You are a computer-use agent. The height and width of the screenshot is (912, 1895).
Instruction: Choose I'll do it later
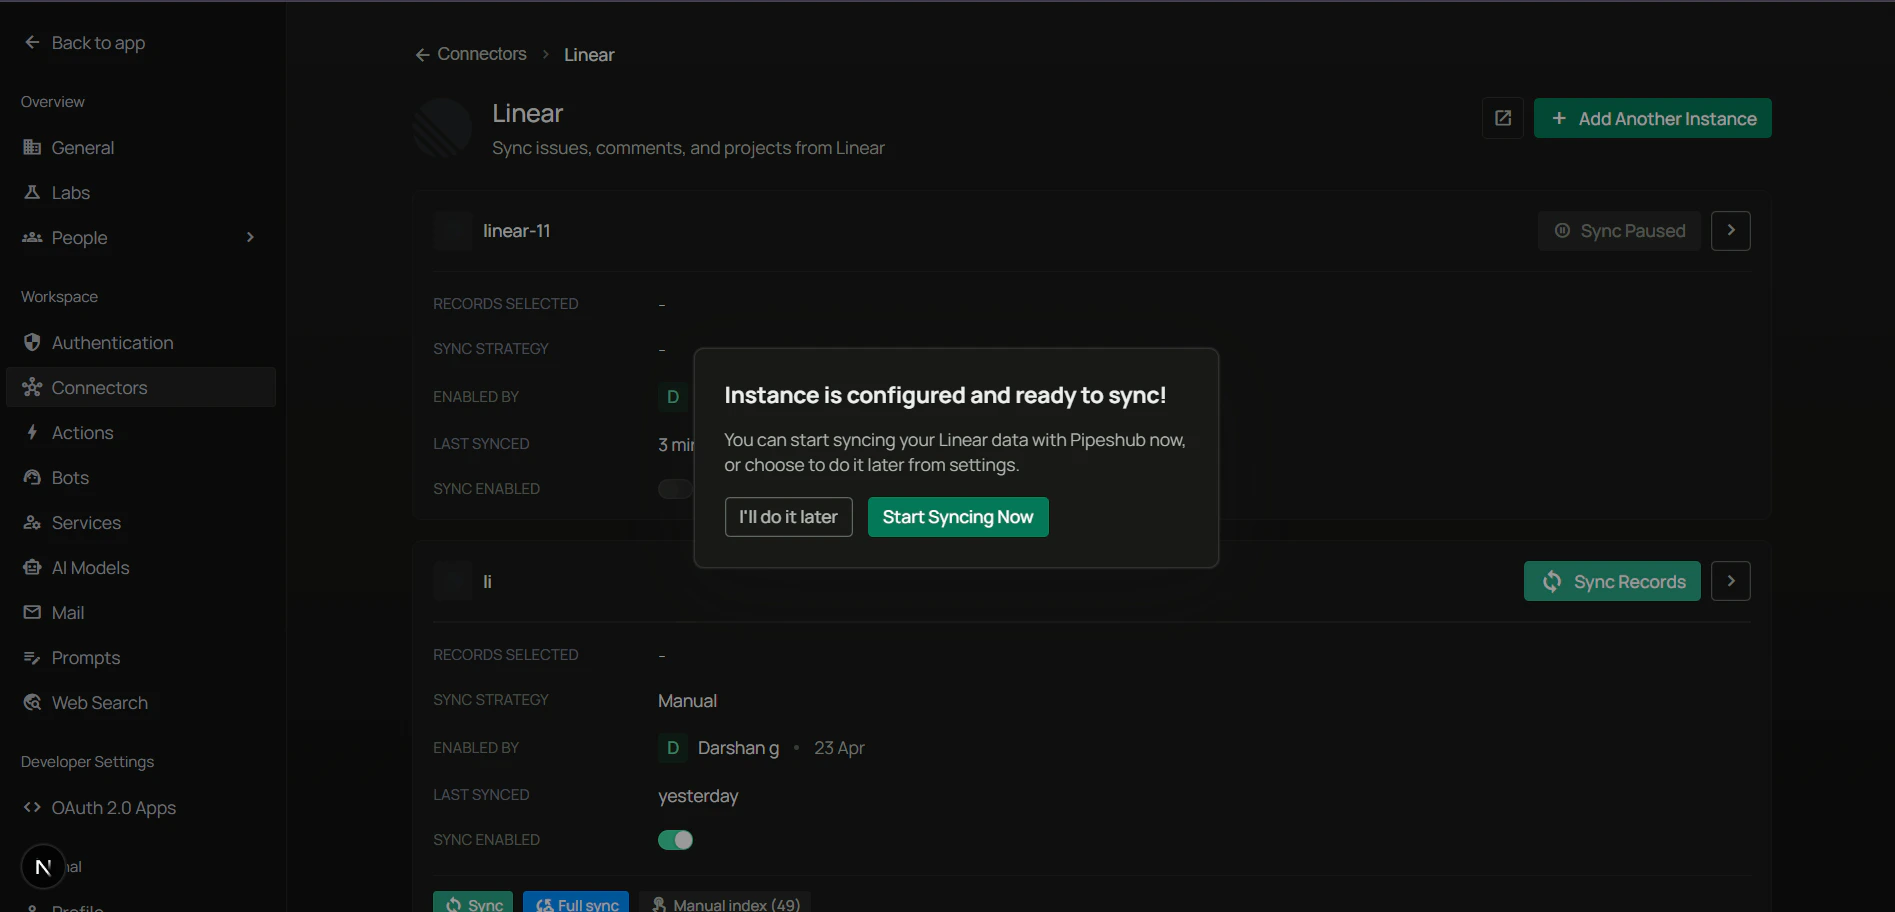(x=788, y=517)
